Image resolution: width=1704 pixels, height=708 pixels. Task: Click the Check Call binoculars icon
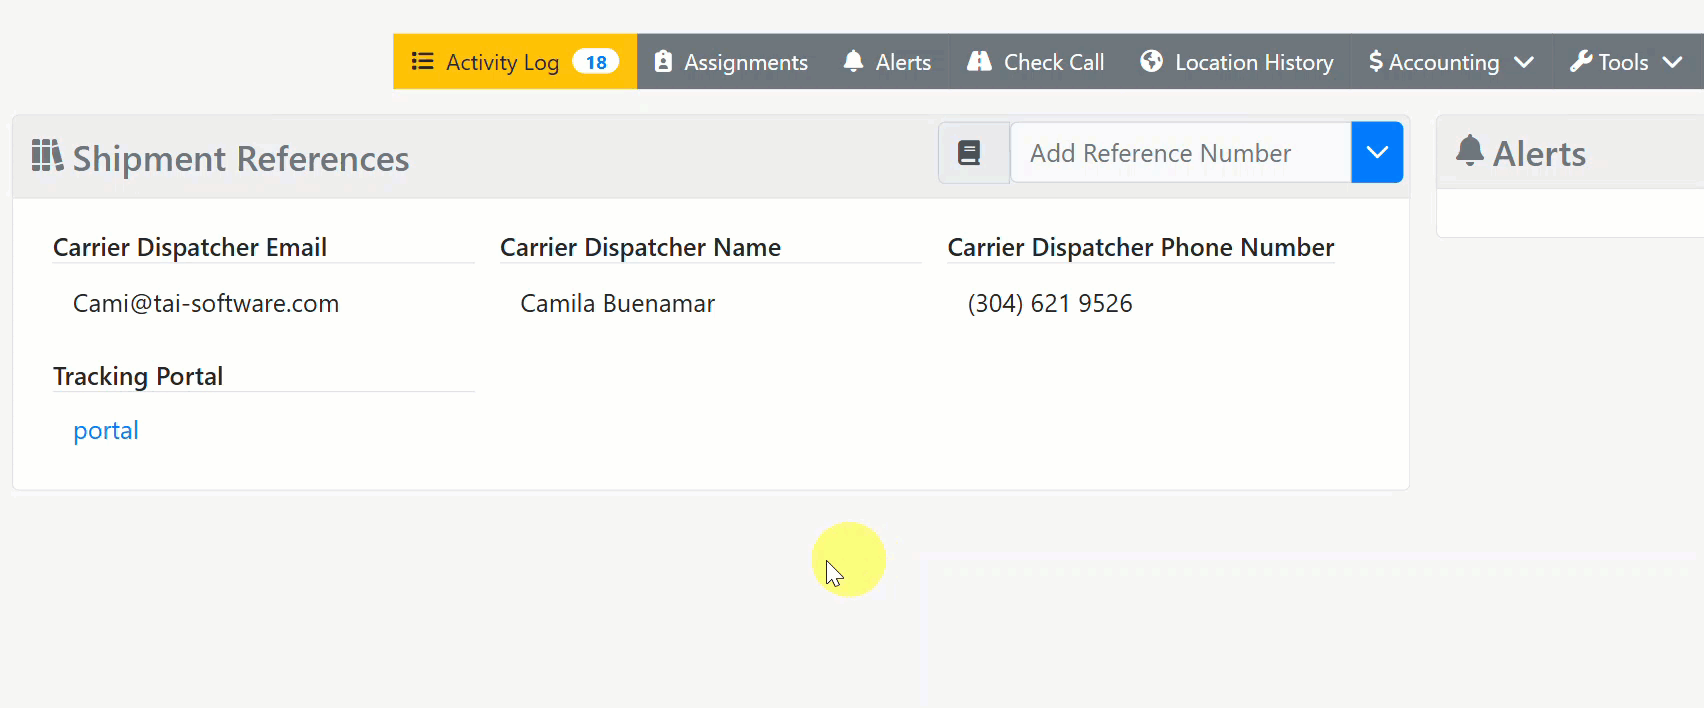click(979, 62)
